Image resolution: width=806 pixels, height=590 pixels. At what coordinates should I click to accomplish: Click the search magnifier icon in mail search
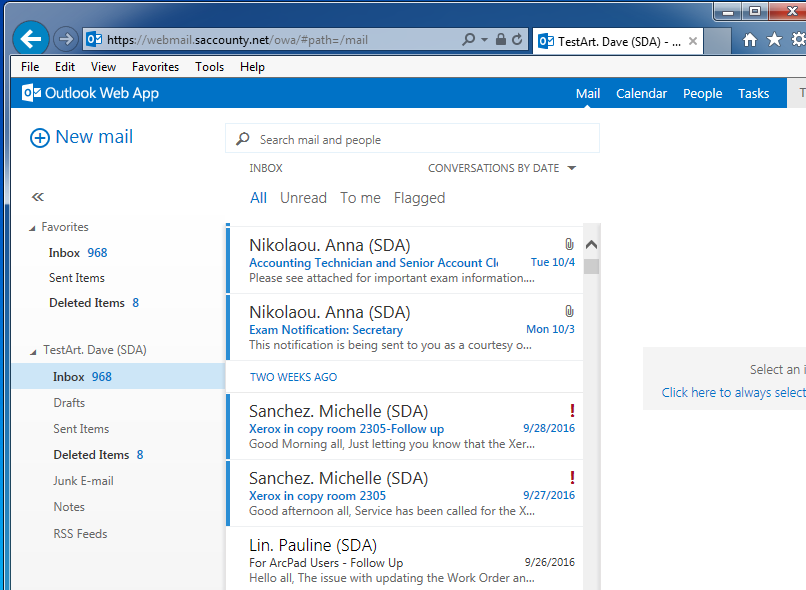(243, 139)
